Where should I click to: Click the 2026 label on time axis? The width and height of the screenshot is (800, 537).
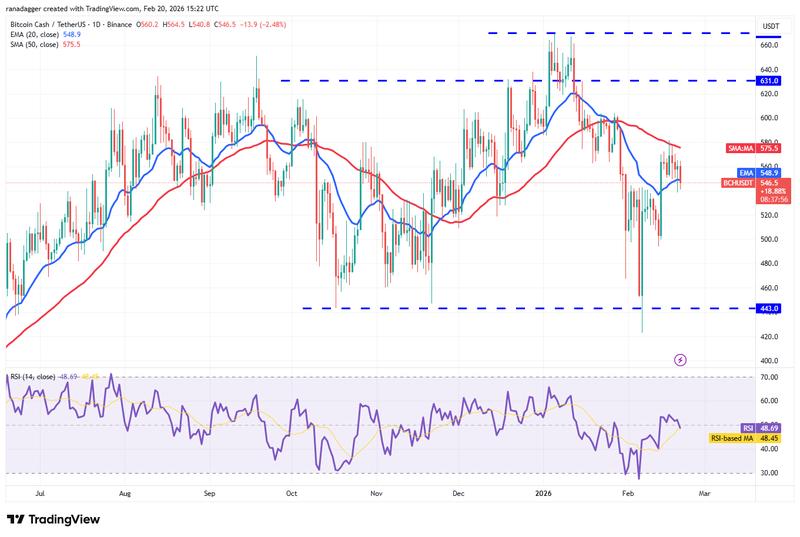click(545, 493)
